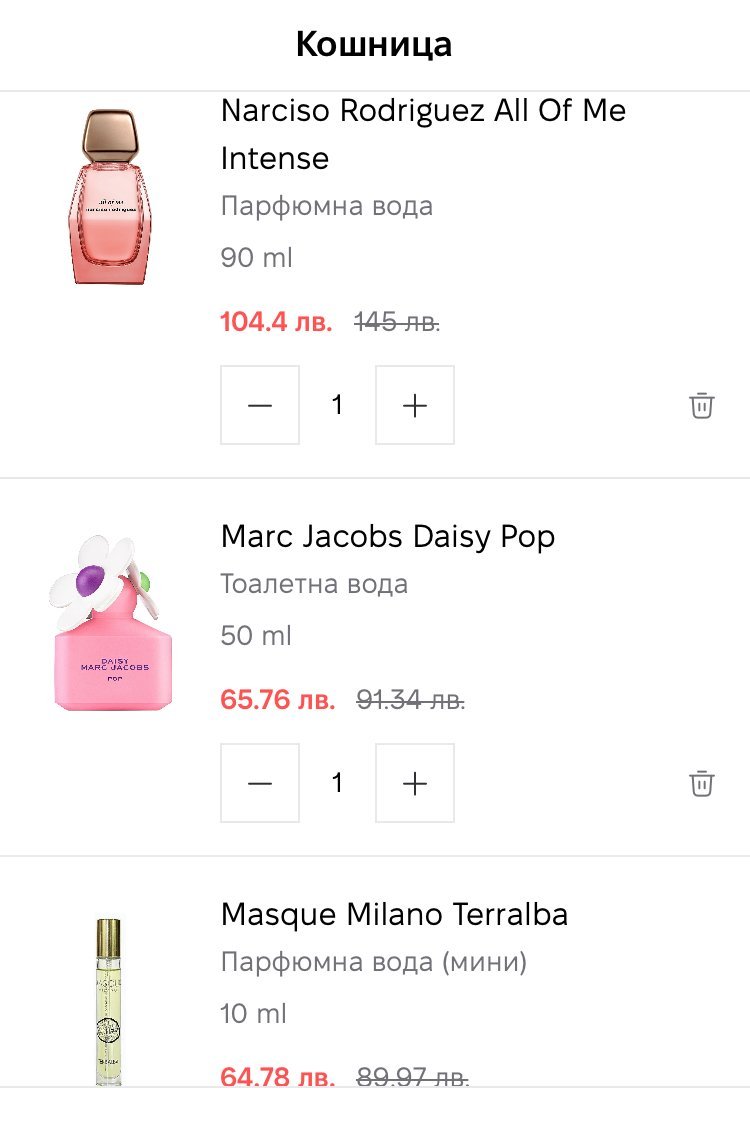This screenshot has height=1132, width=750.
Task: Tap the Masque Milano Terralba vial image
Action: click(108, 1000)
